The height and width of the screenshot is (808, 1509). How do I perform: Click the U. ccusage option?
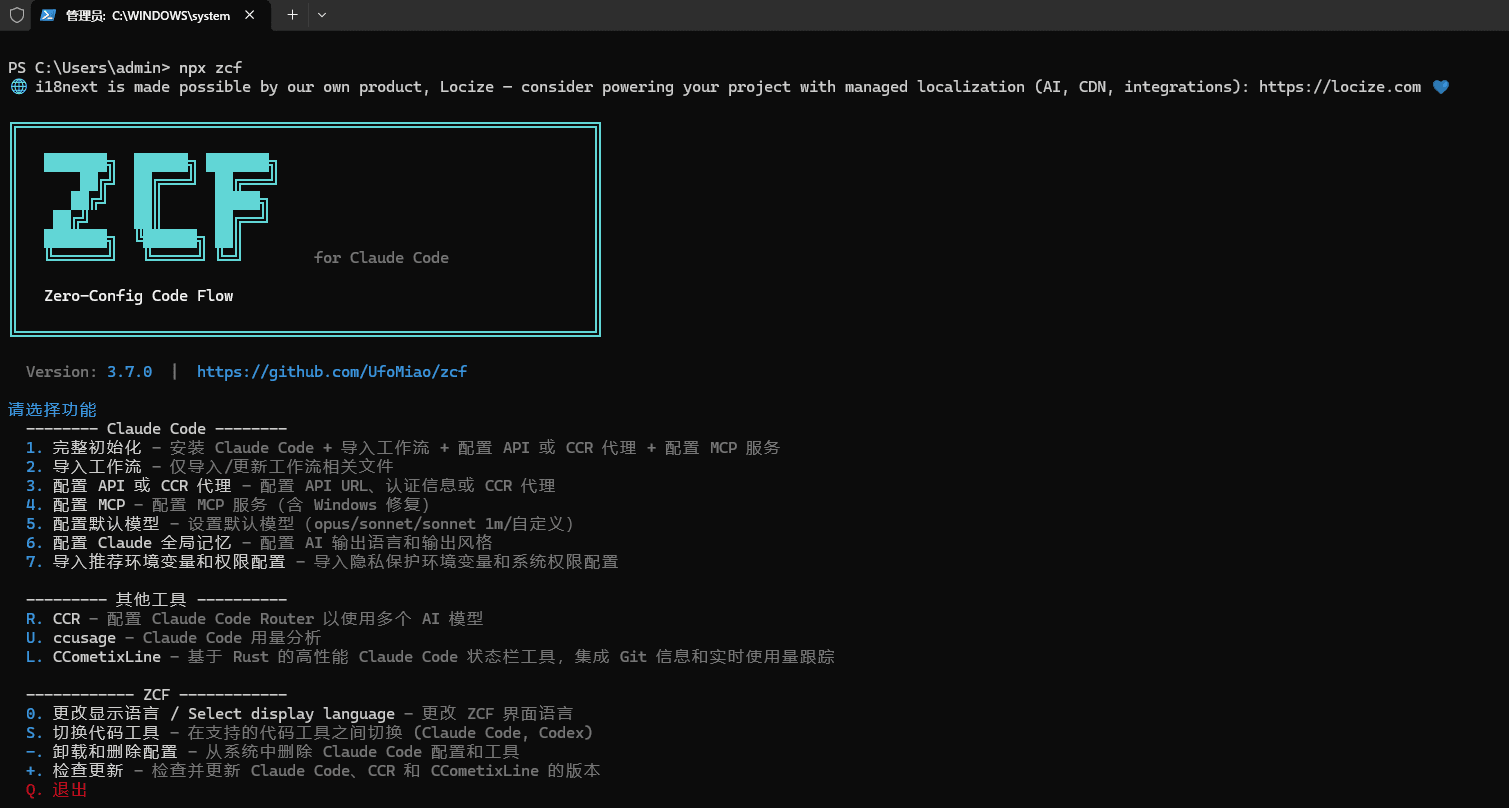click(174, 638)
